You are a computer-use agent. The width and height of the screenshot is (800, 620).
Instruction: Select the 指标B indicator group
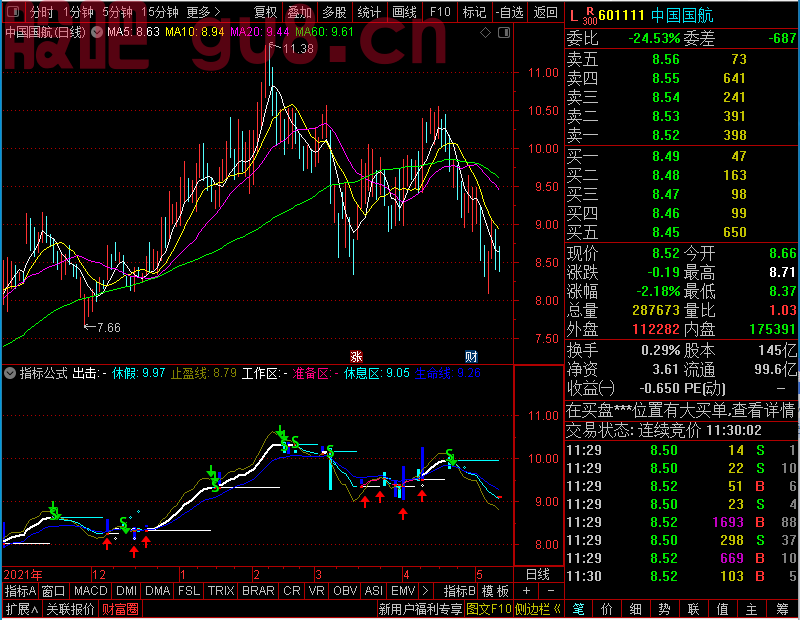pyautogui.click(x=460, y=591)
